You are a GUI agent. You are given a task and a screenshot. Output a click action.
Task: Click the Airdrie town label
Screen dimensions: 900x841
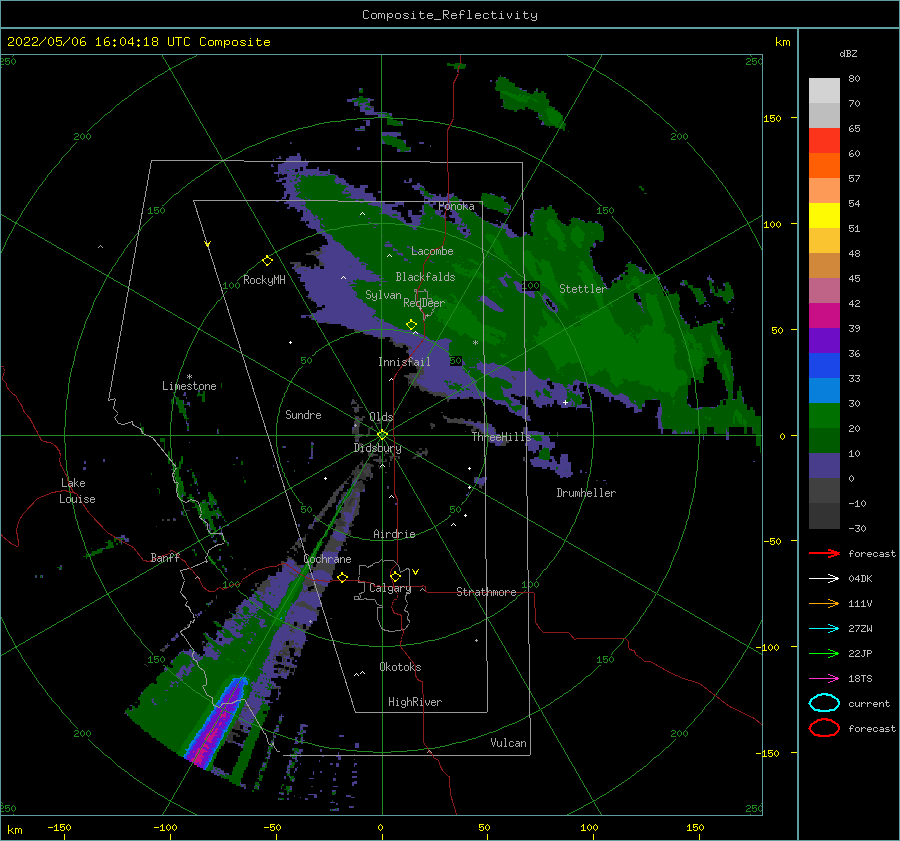[394, 534]
